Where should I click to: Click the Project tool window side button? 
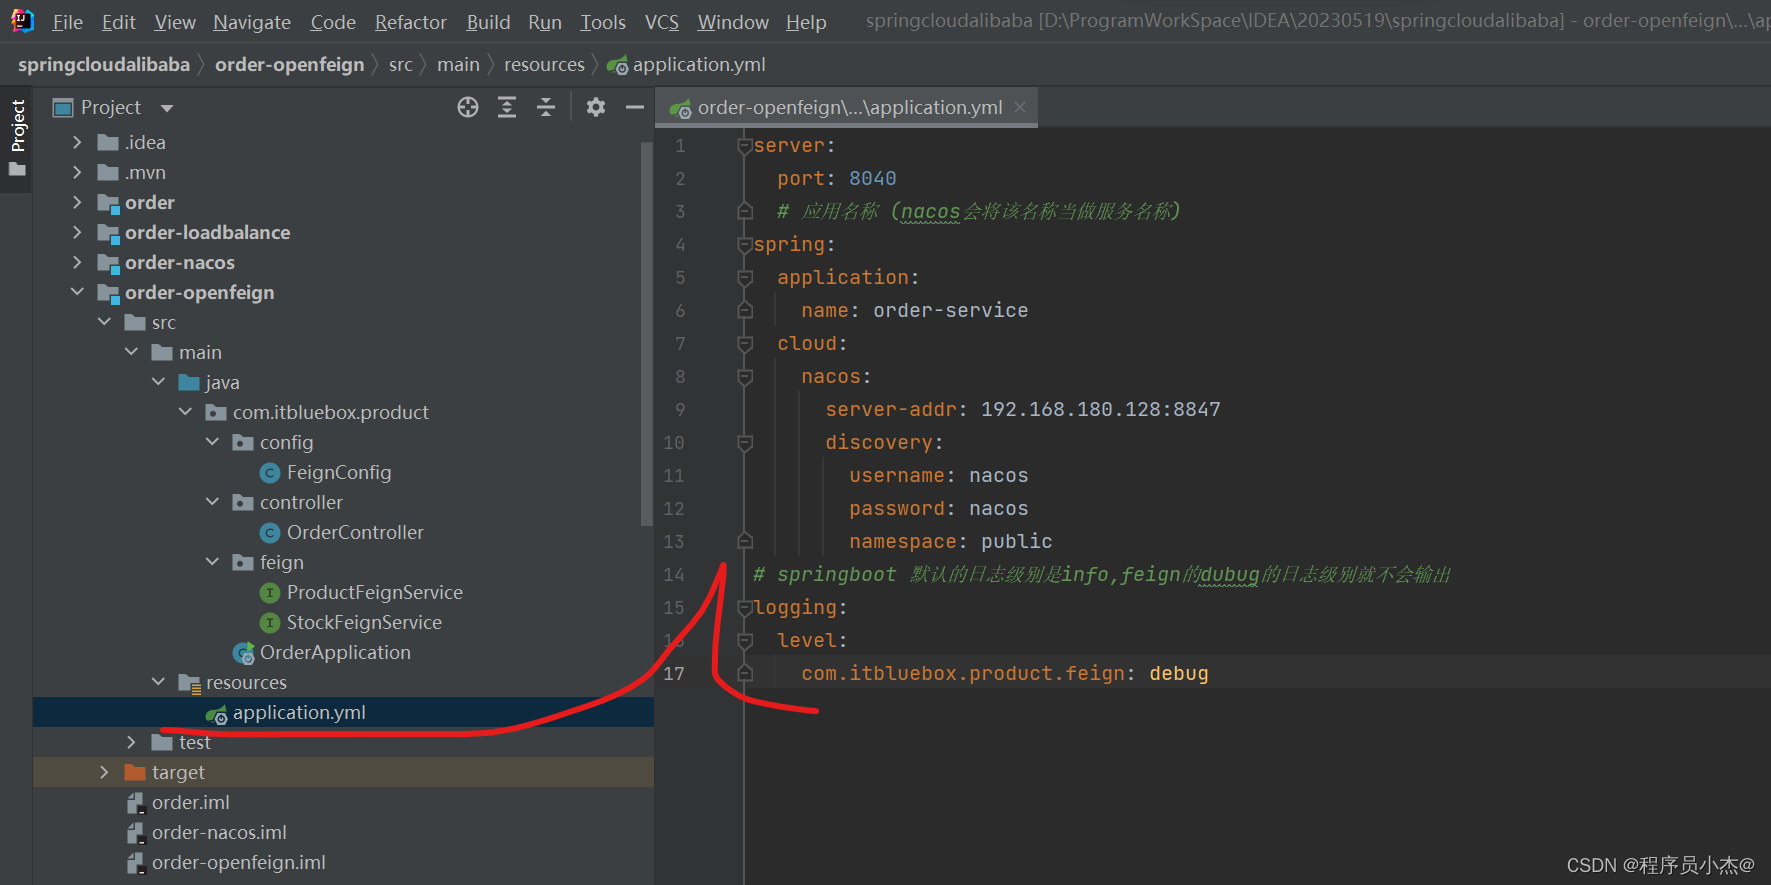(17, 138)
